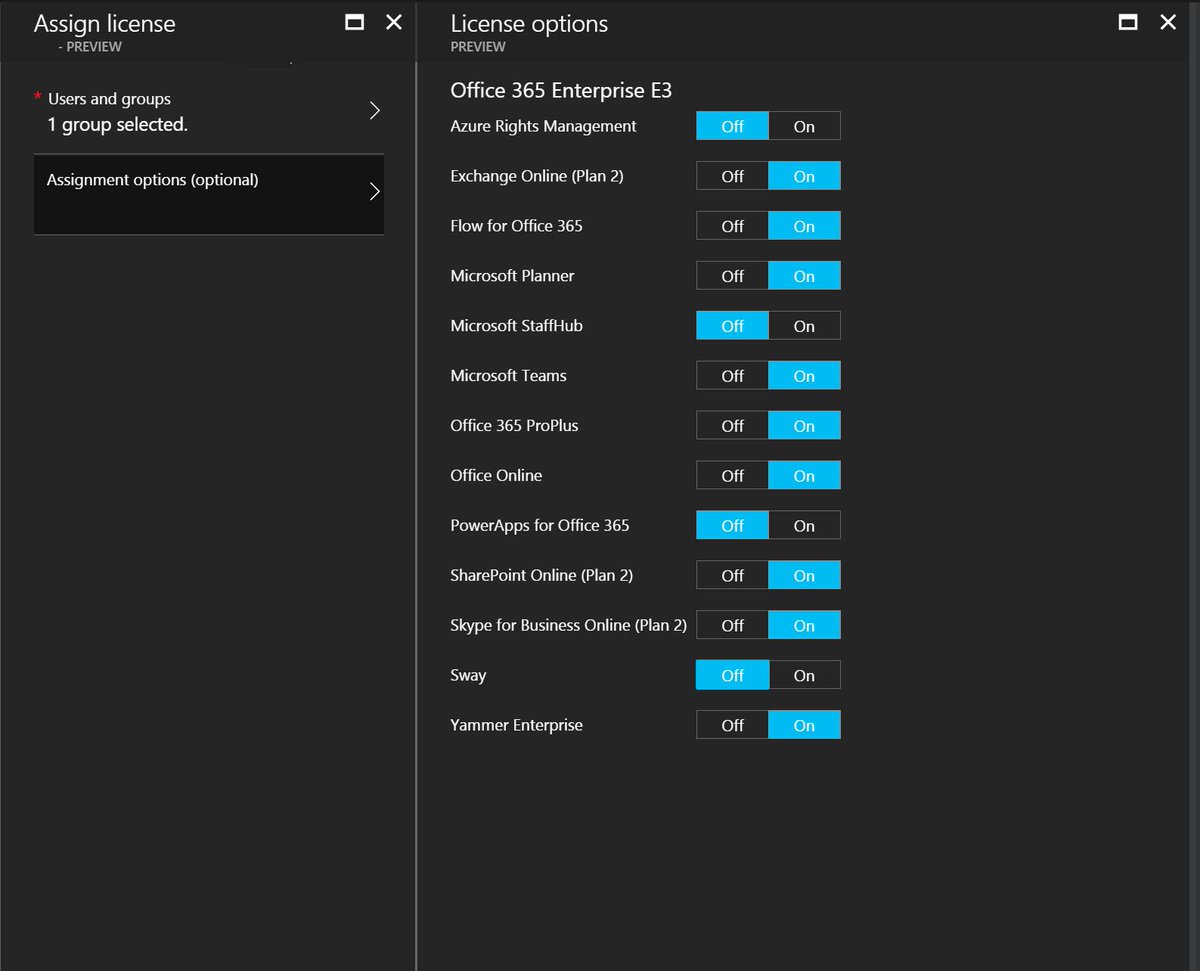Disable Flow for Office 365
The height and width of the screenshot is (971, 1200).
pos(732,226)
